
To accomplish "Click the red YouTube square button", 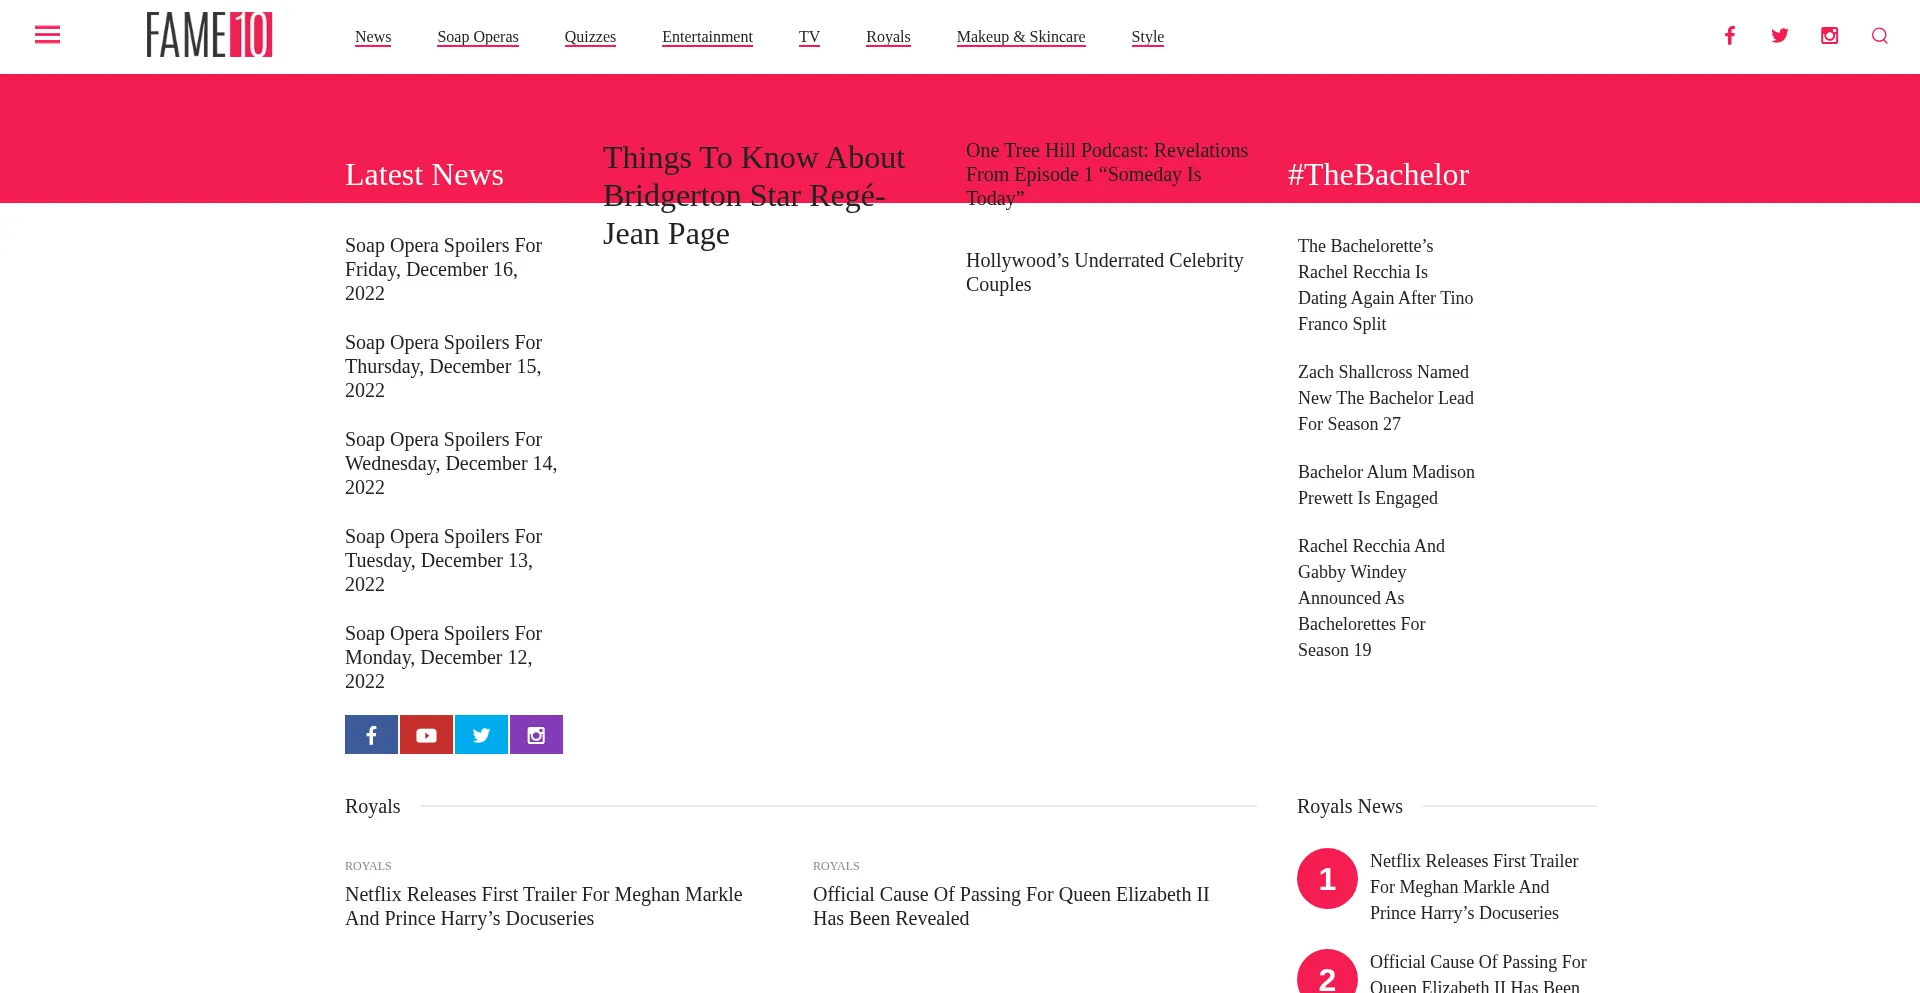I will (x=426, y=735).
